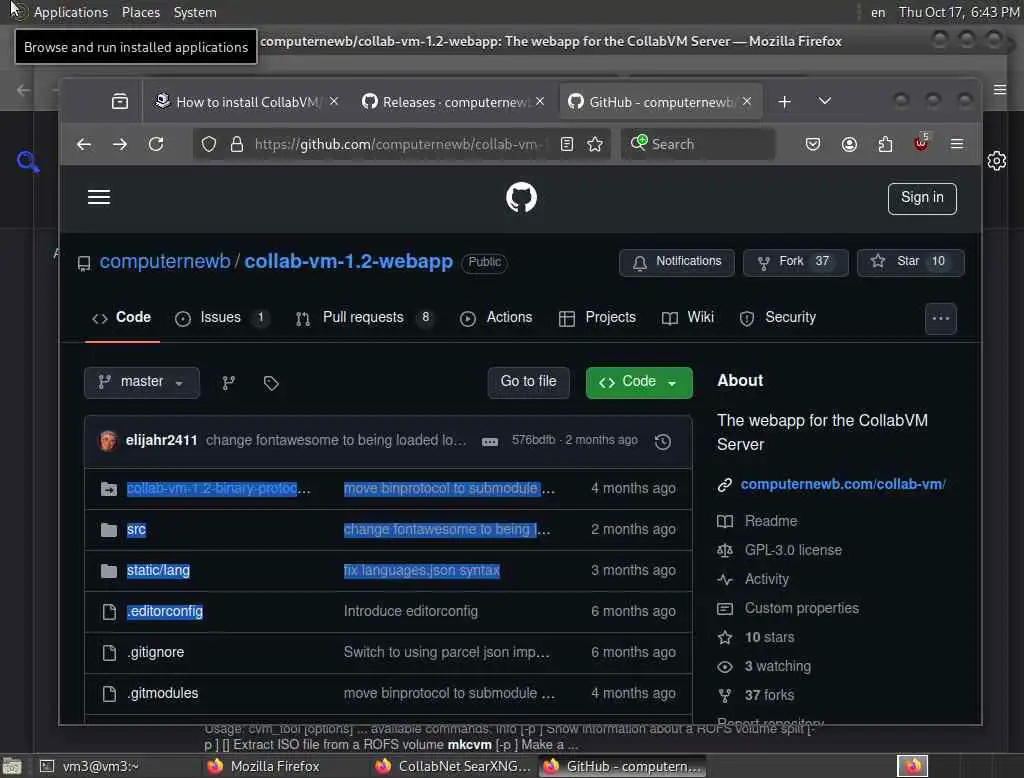
Task: Expand the green Code dropdown button
Action: (639, 382)
